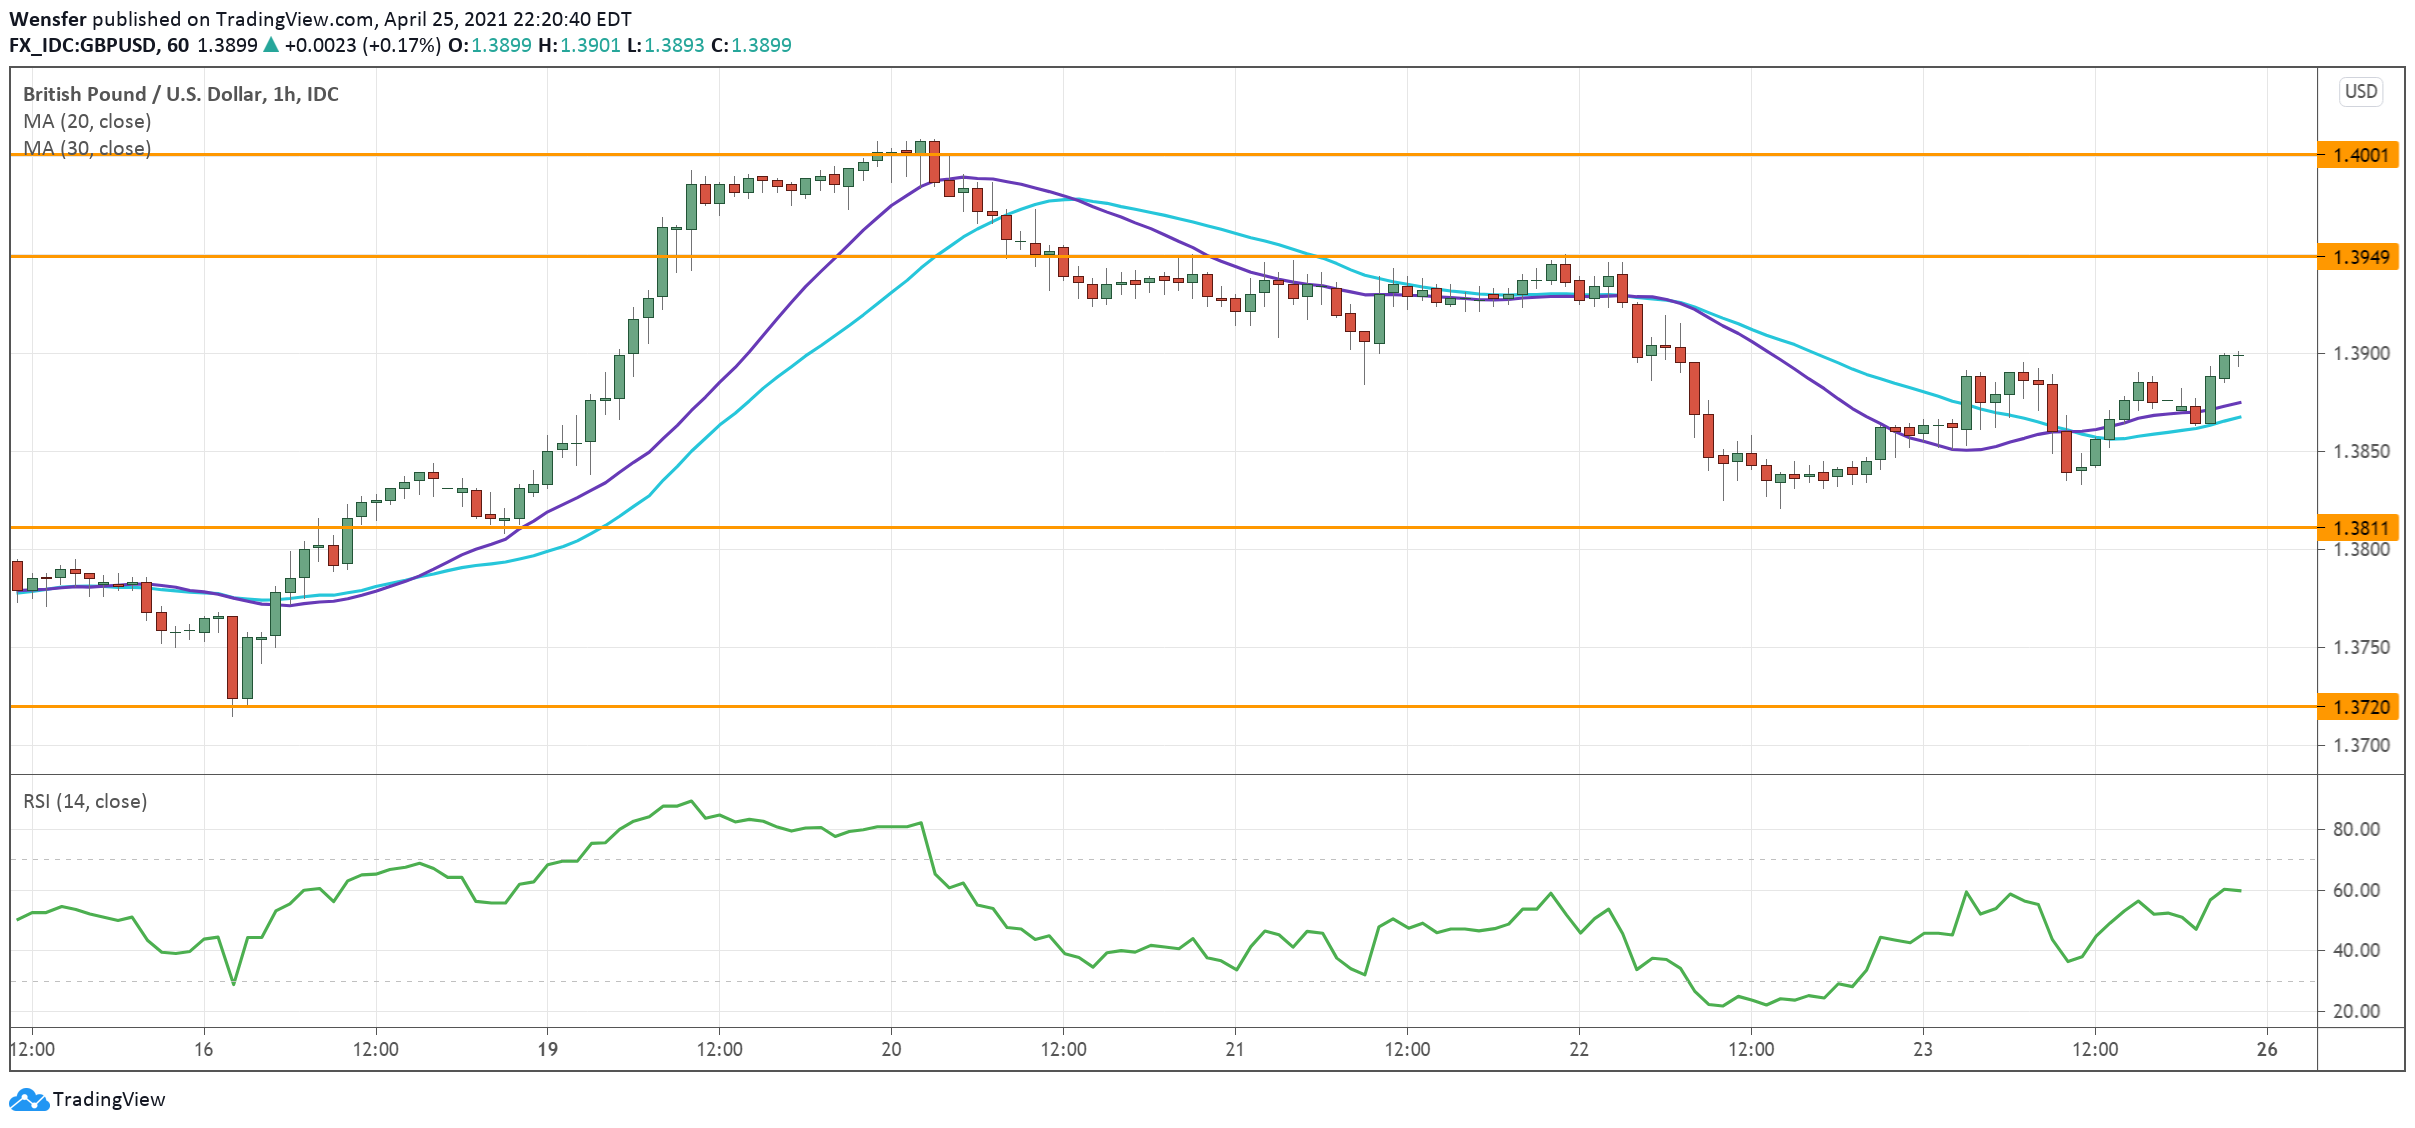Open the RSI (14, close) indicator settings
The height and width of the screenshot is (1128, 2415).
pyautogui.click(x=84, y=801)
